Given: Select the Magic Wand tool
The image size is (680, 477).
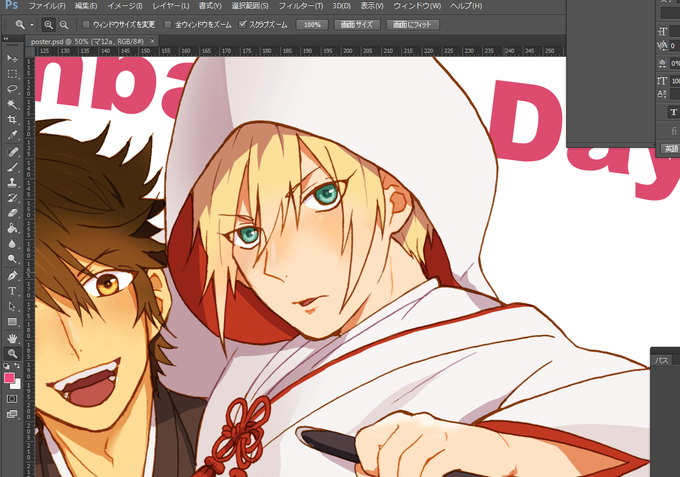Looking at the screenshot, I should 12,104.
